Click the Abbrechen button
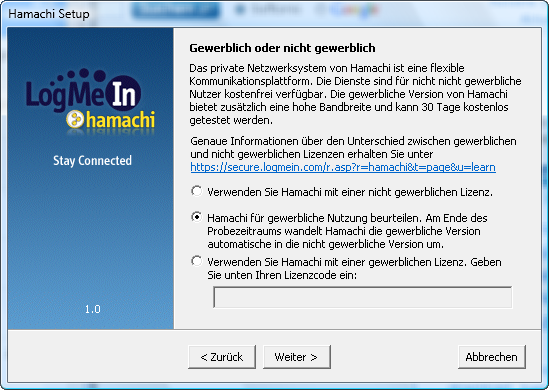The height and width of the screenshot is (390, 549). pyautogui.click(x=491, y=357)
